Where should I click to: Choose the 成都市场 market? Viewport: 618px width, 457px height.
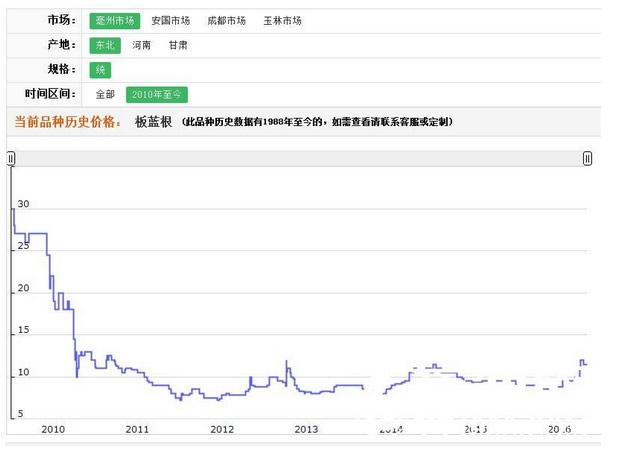[226, 20]
